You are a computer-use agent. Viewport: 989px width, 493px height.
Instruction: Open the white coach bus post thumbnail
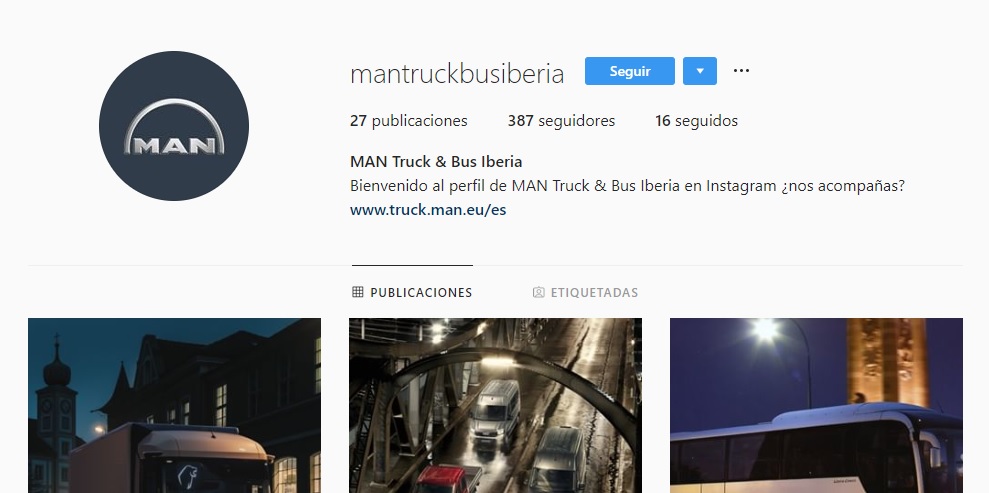click(x=816, y=405)
